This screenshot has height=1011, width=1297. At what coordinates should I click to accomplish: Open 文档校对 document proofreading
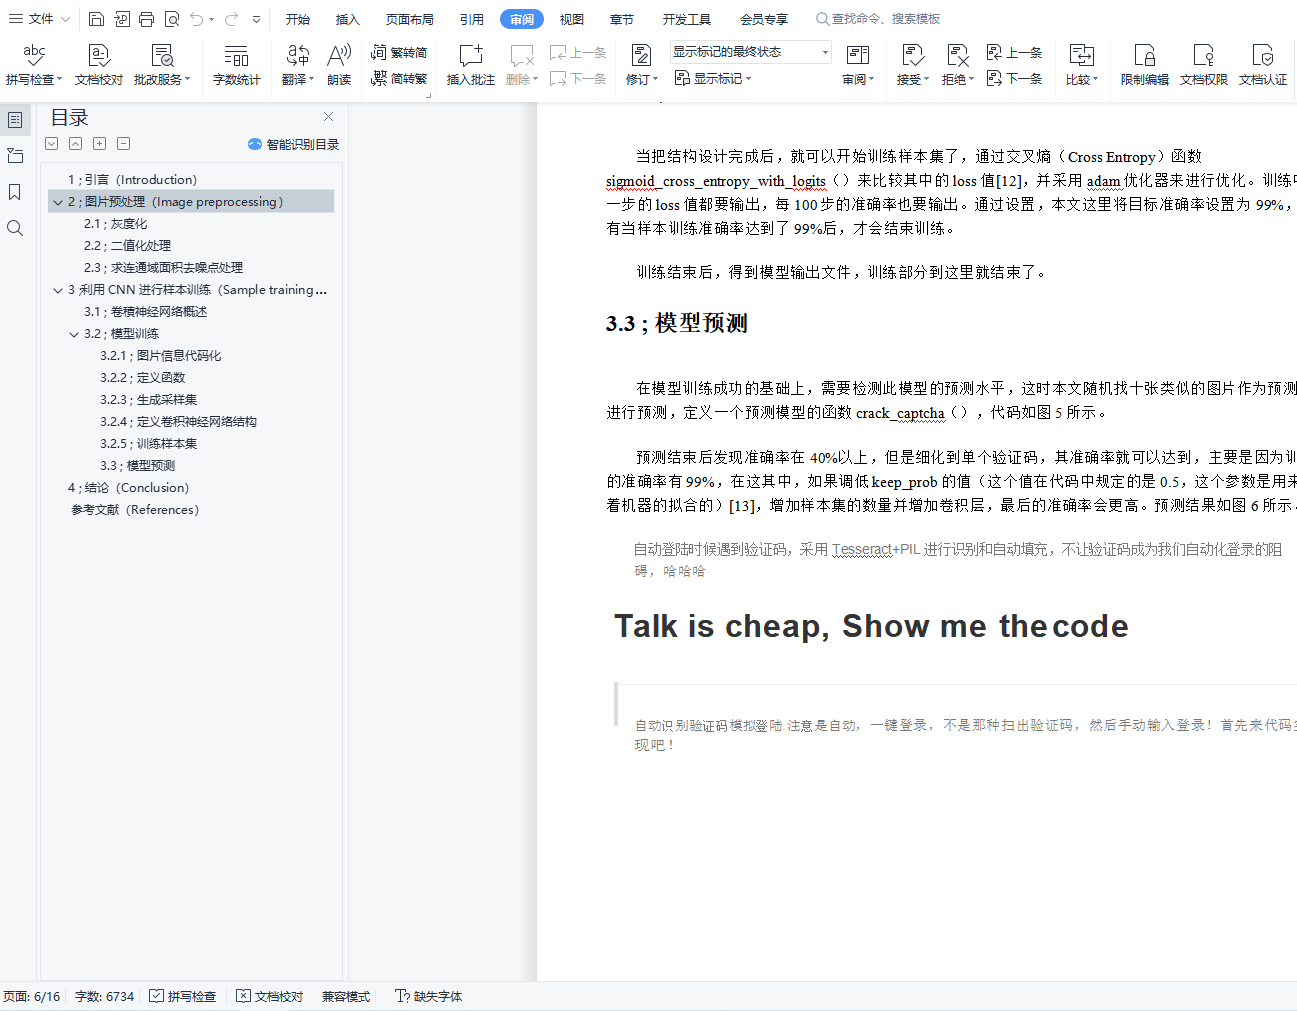98,64
